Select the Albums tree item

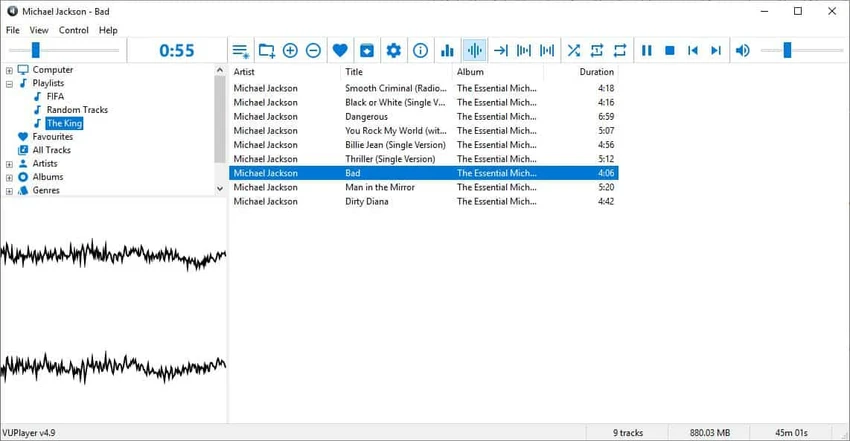48,177
